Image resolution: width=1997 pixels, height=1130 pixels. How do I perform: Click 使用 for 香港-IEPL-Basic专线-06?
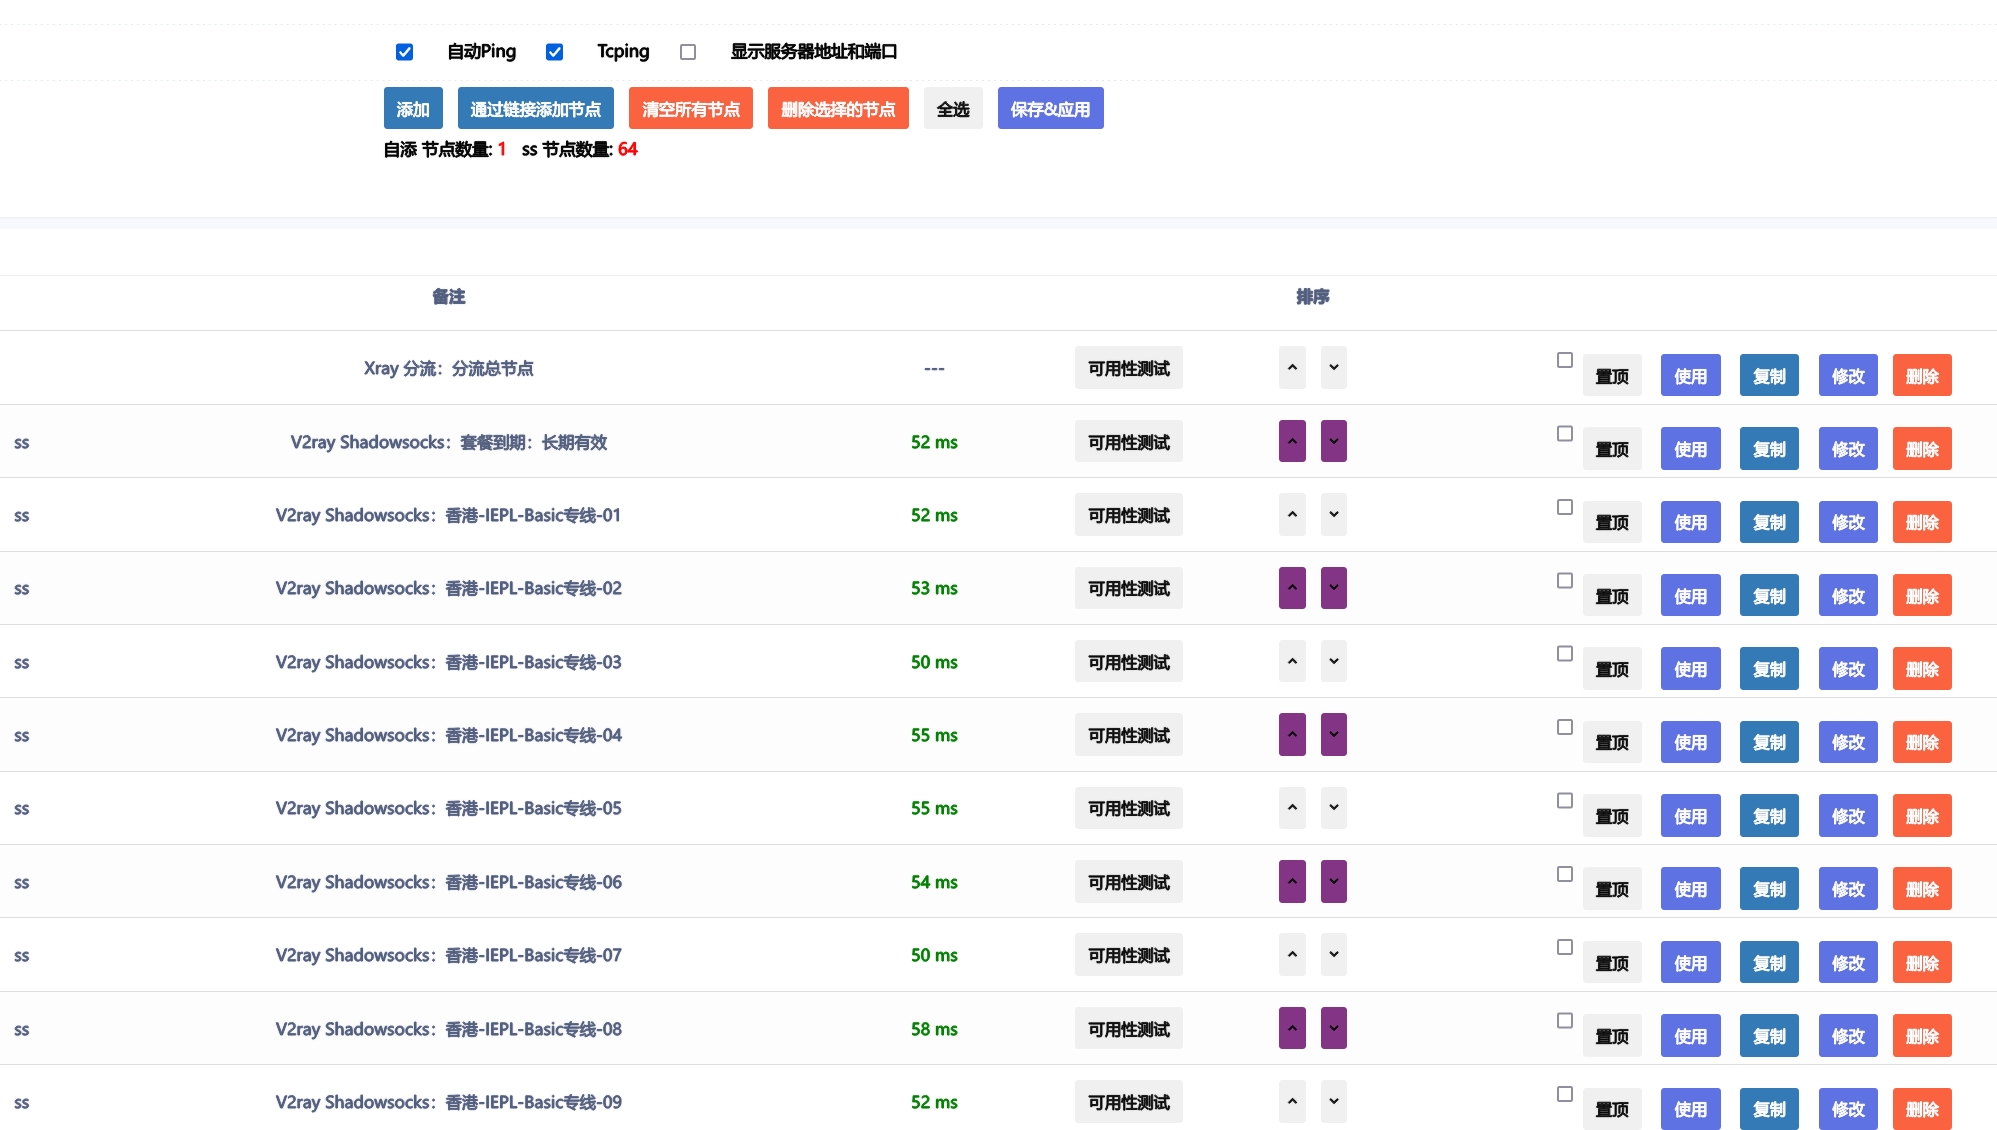(1691, 889)
